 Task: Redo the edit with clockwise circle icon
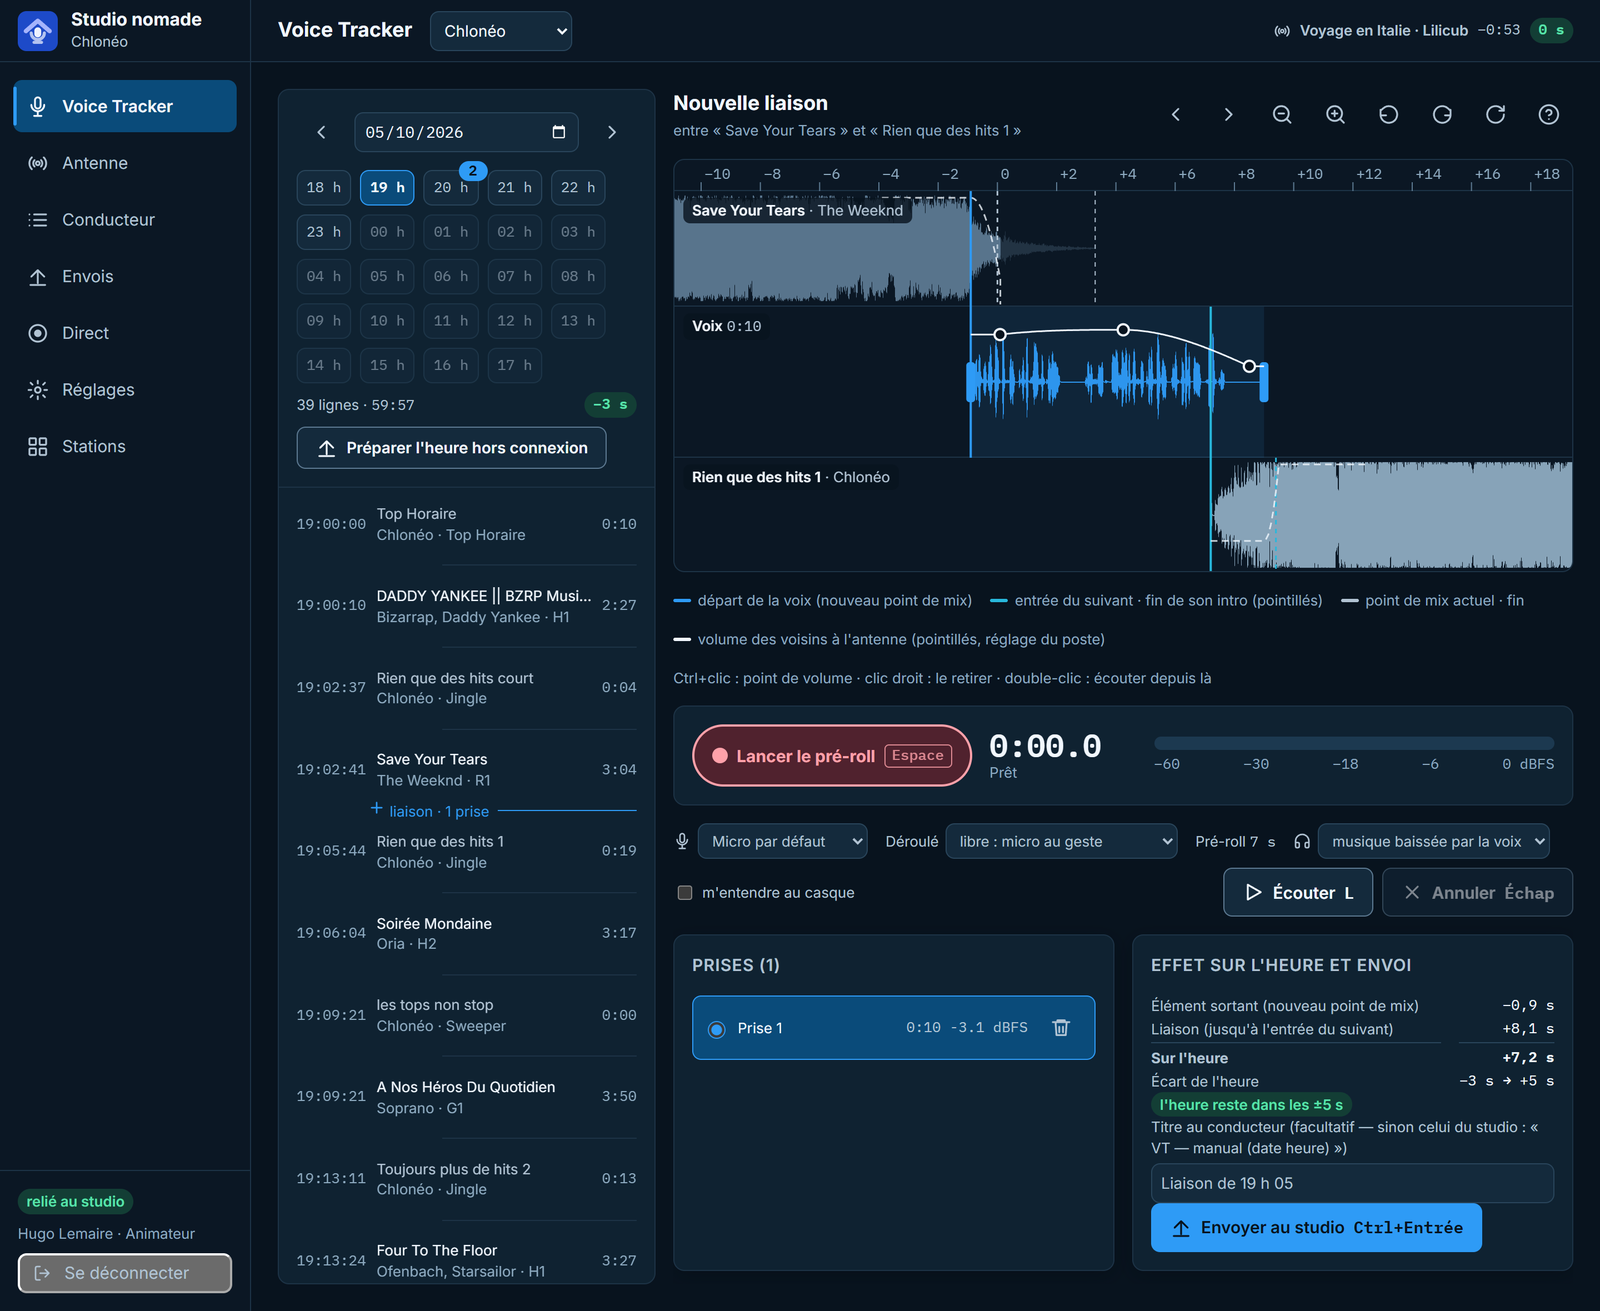[x=1442, y=115]
